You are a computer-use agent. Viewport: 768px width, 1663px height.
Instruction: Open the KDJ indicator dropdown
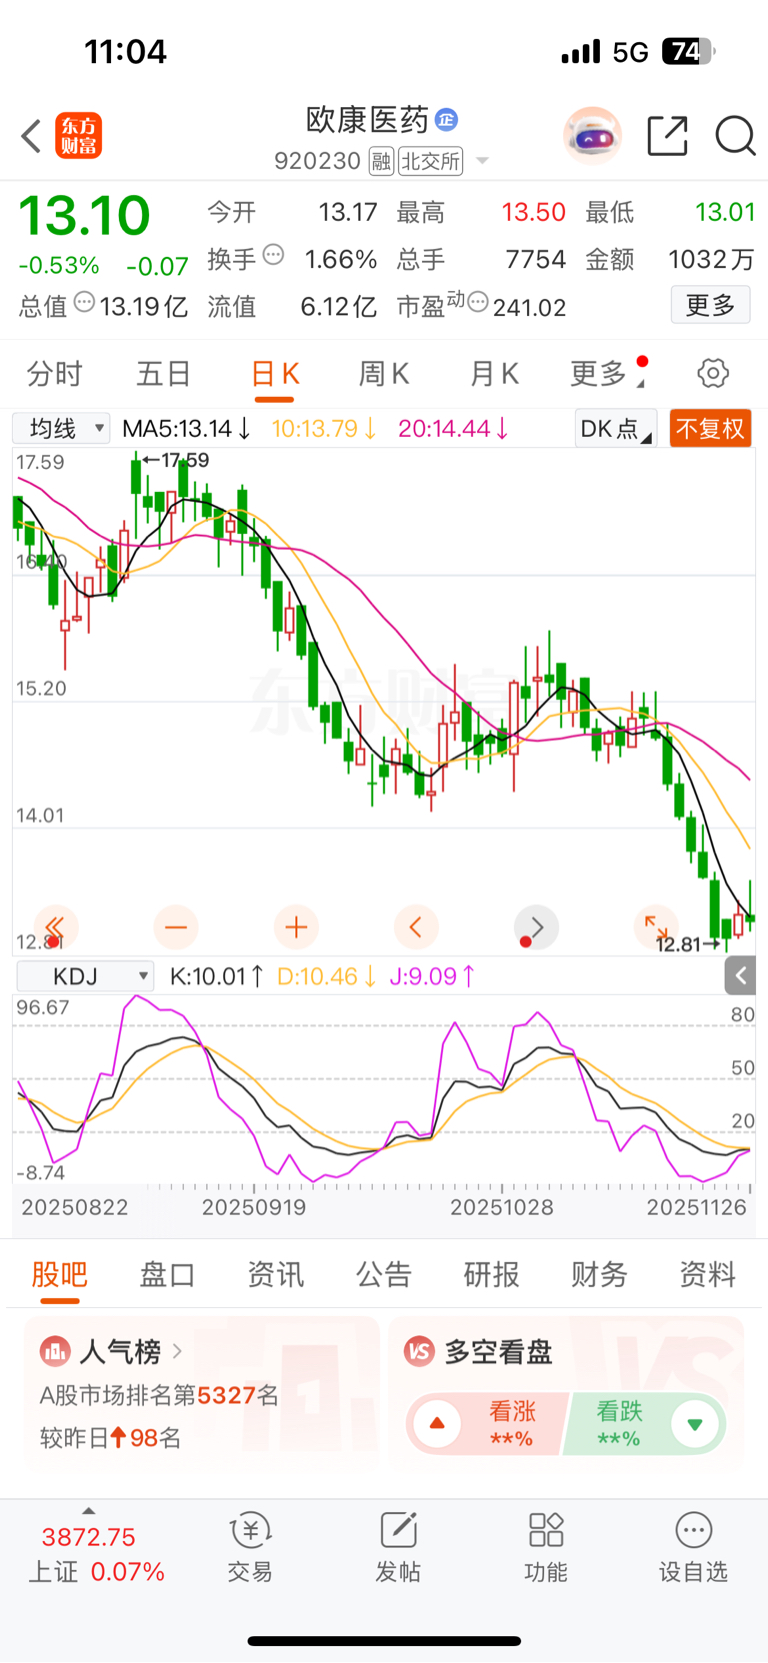pyautogui.click(x=85, y=976)
